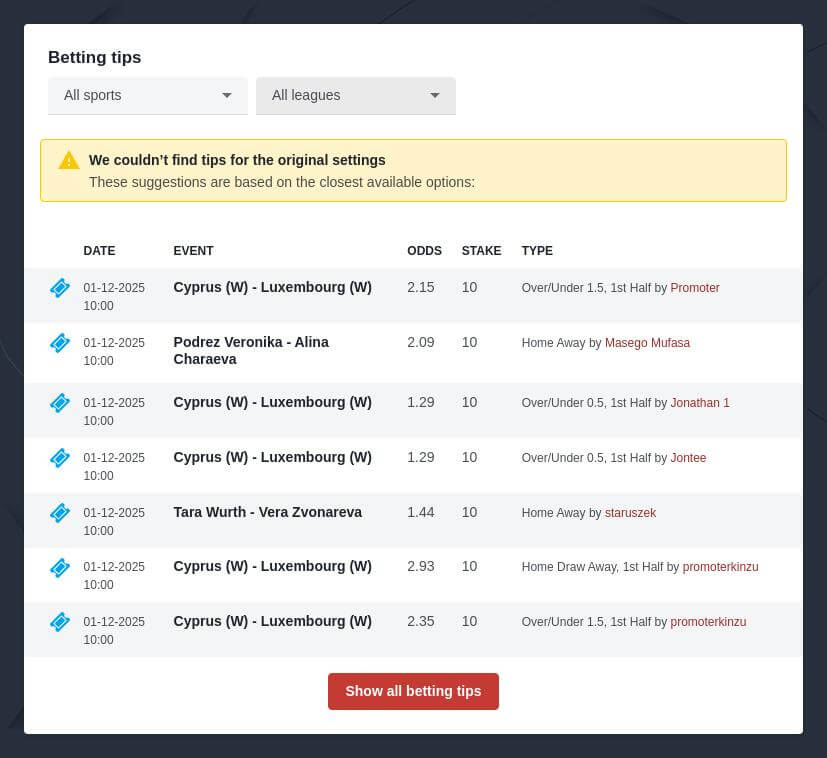Viewport: 827px width, 758px height.
Task: Click the arrow on the All sports selector
Action: (x=227, y=95)
